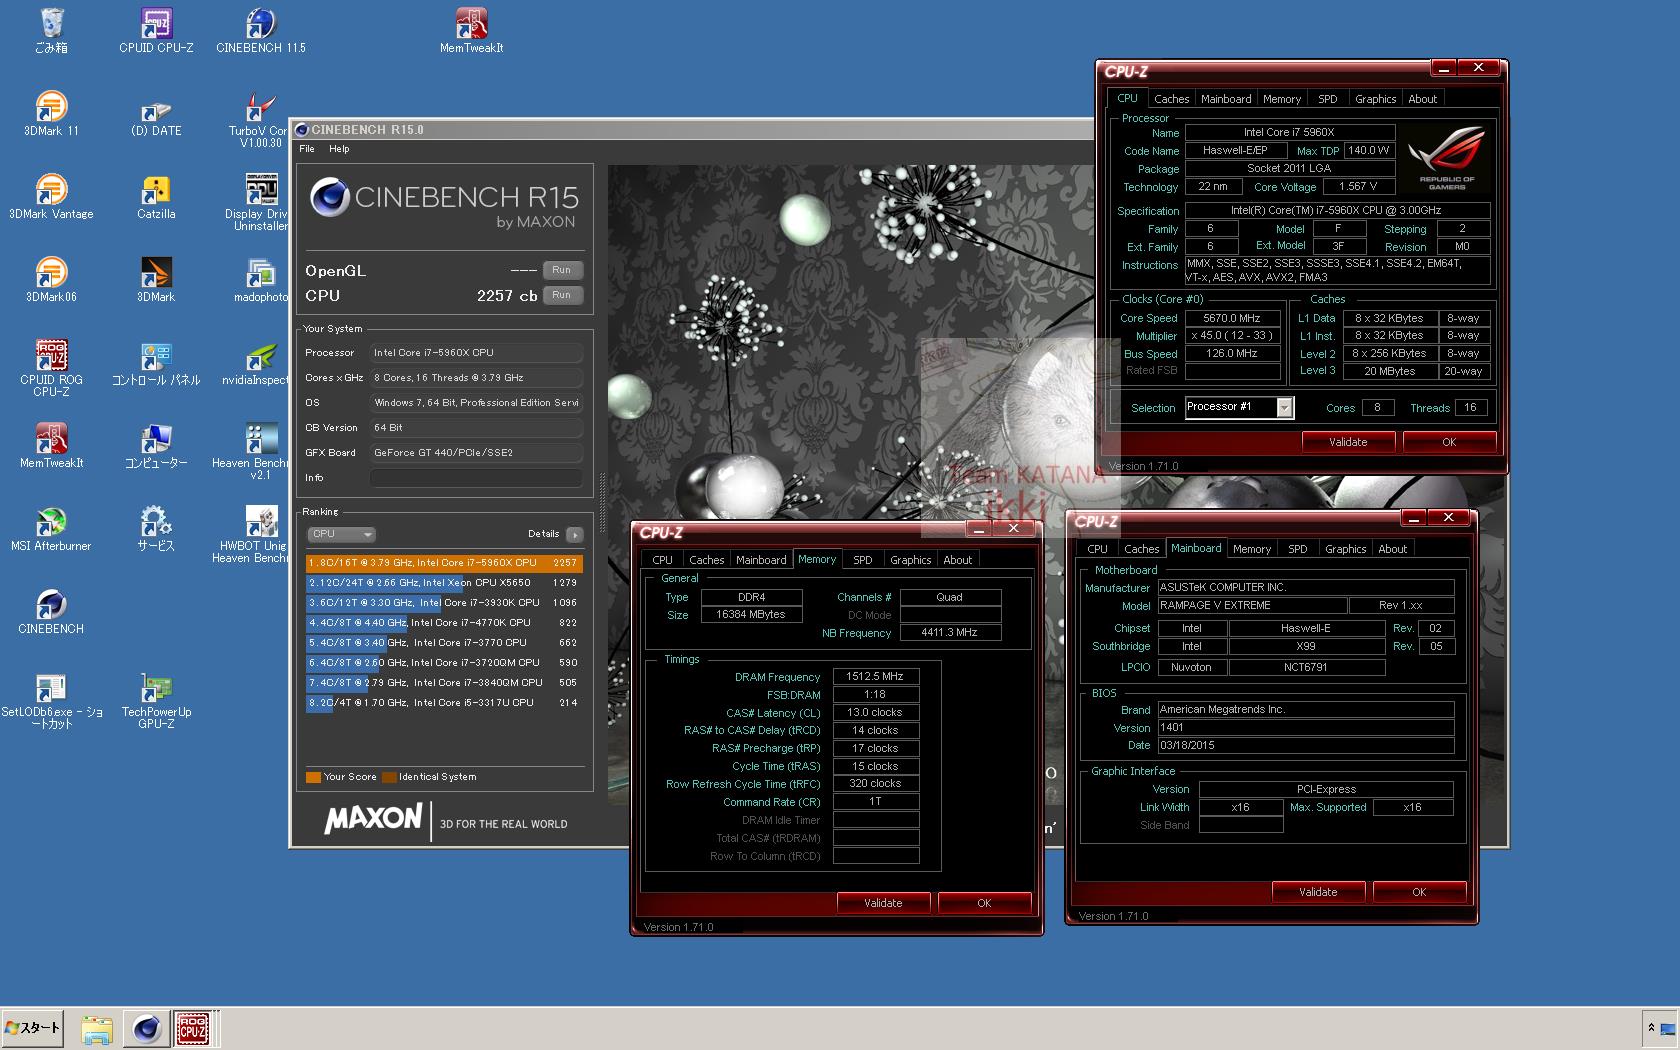Switch to ROG CPU-Z taskbar button
The width and height of the screenshot is (1680, 1050).
tap(193, 1029)
